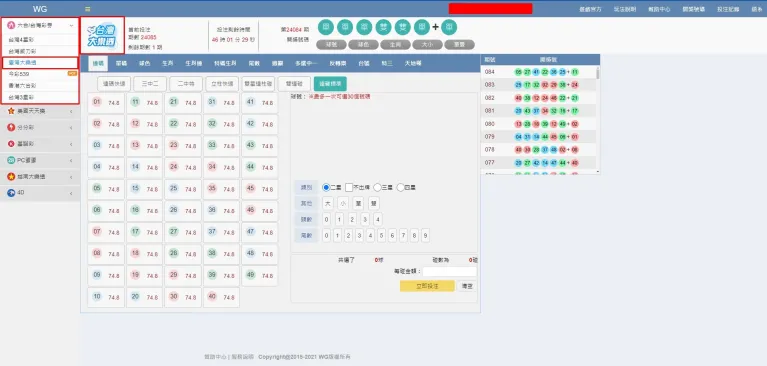Pick number ball 33
Image resolution: width=767 pixels, height=366 pixels.
tap(212, 145)
